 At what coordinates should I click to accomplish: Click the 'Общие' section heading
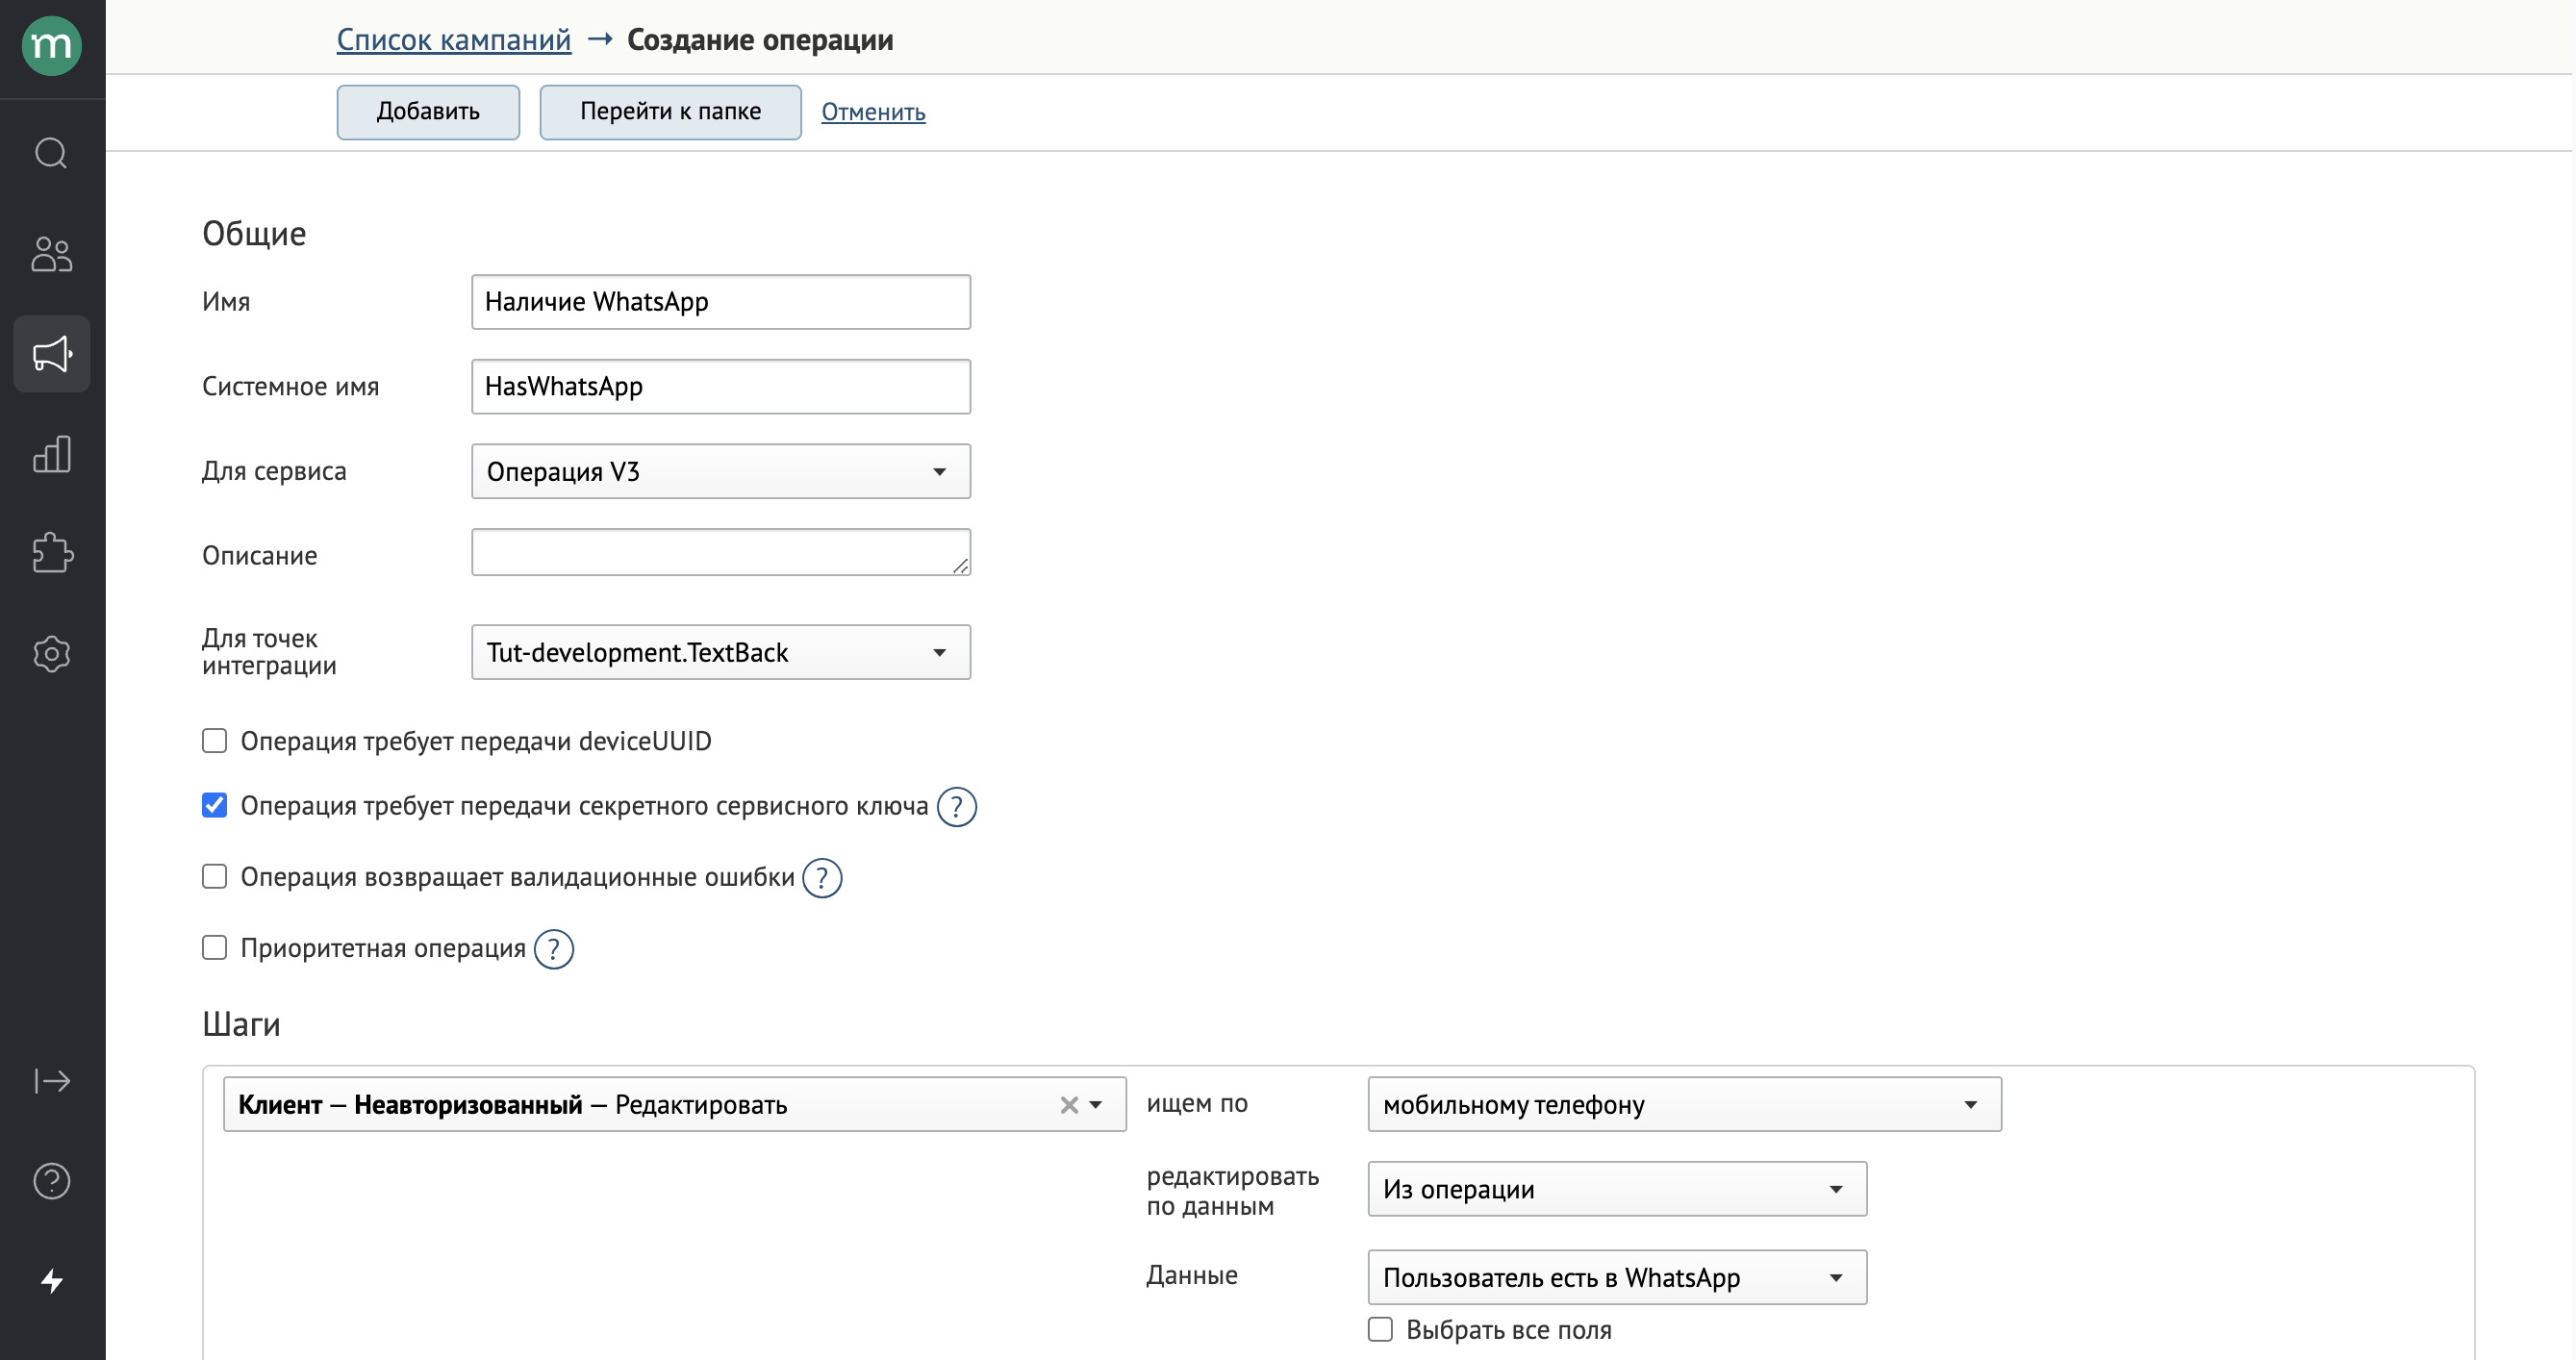point(254,233)
